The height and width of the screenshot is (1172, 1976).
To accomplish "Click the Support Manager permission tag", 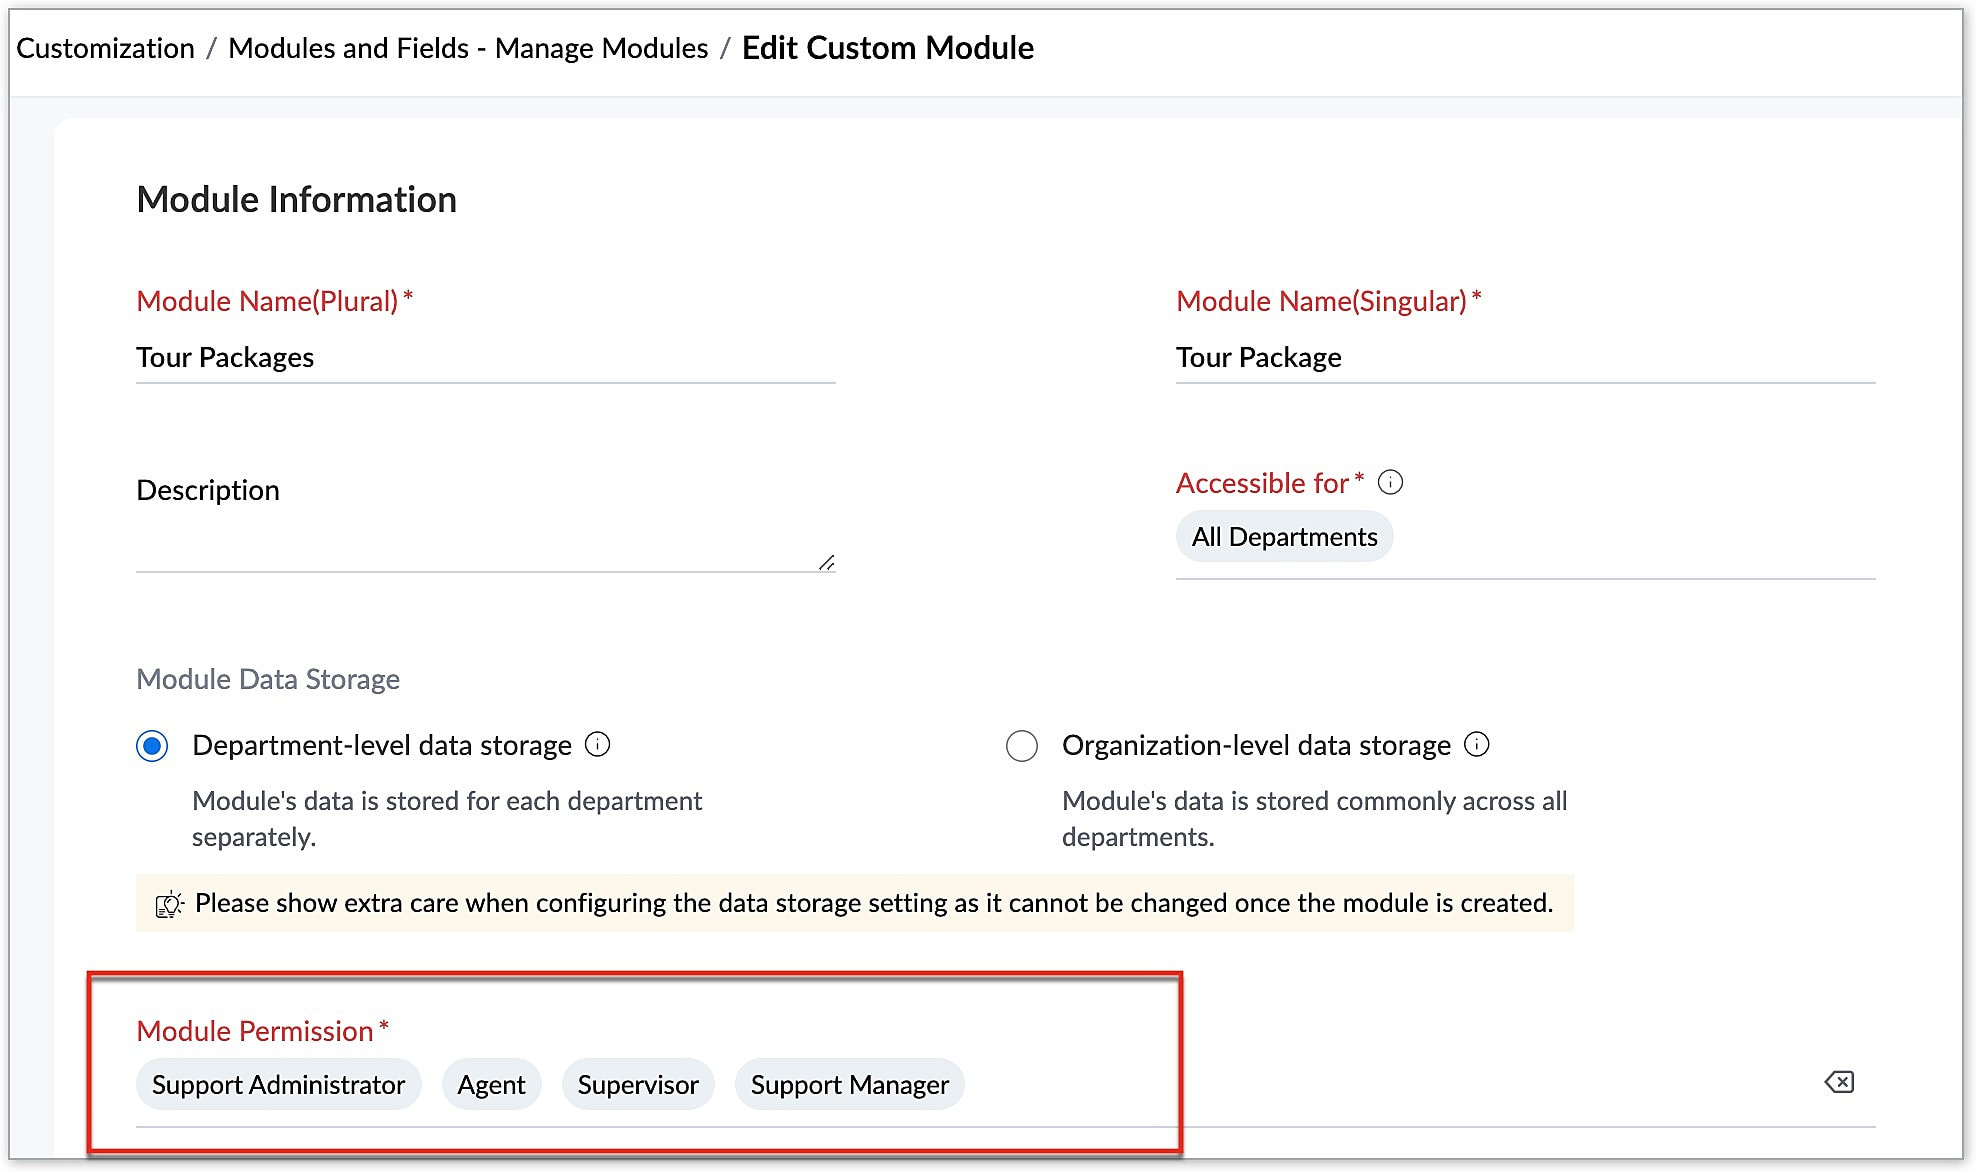I will pyautogui.click(x=849, y=1085).
